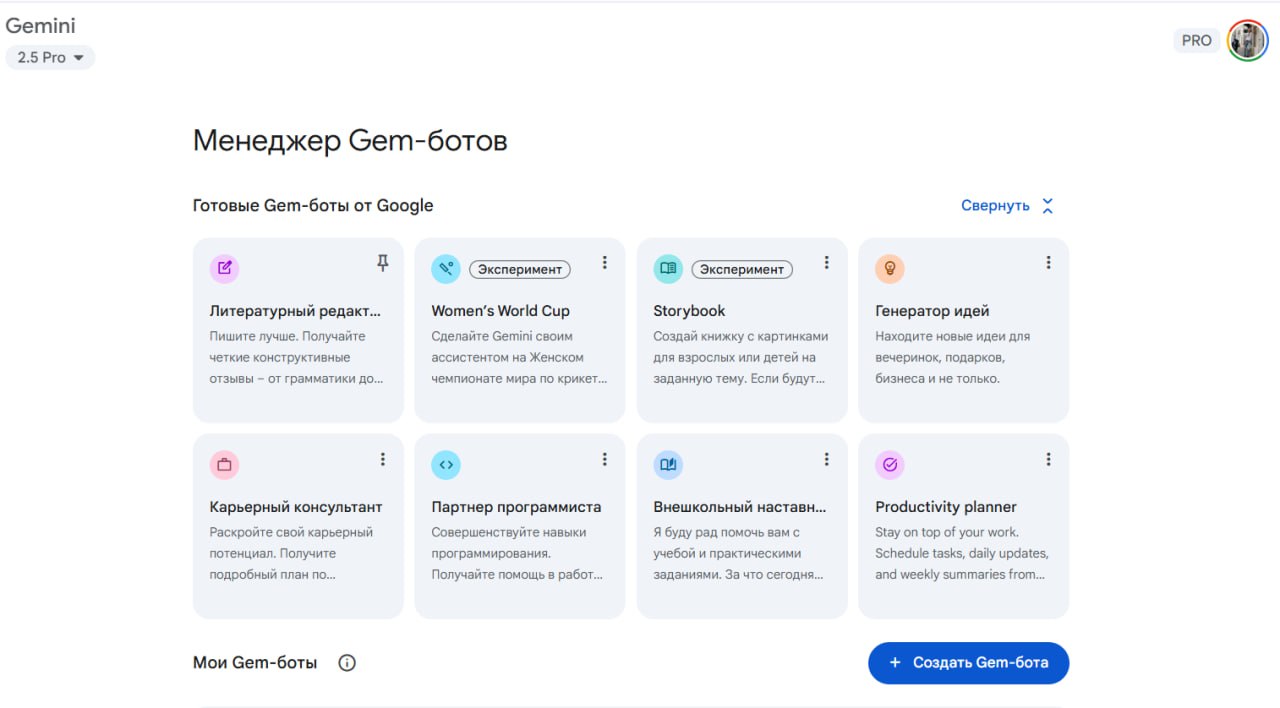The image size is (1280, 708).
Task: Click the Литературный редактор pencil icon
Action: (x=224, y=268)
